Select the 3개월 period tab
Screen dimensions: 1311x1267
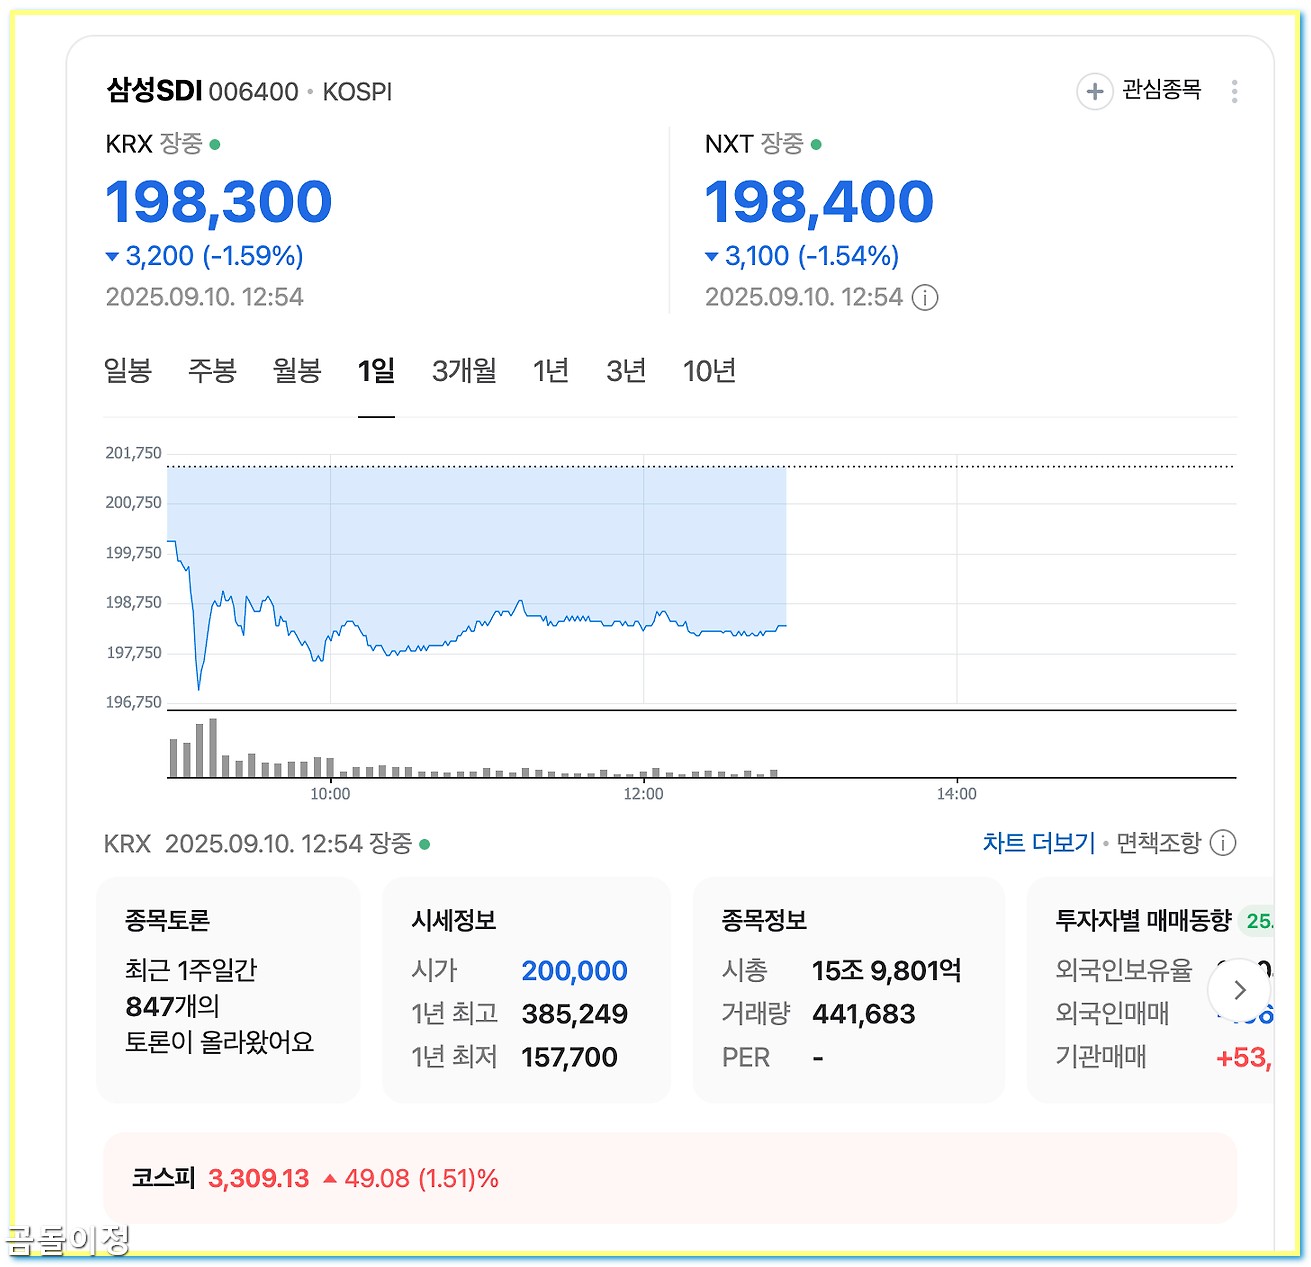tap(463, 371)
